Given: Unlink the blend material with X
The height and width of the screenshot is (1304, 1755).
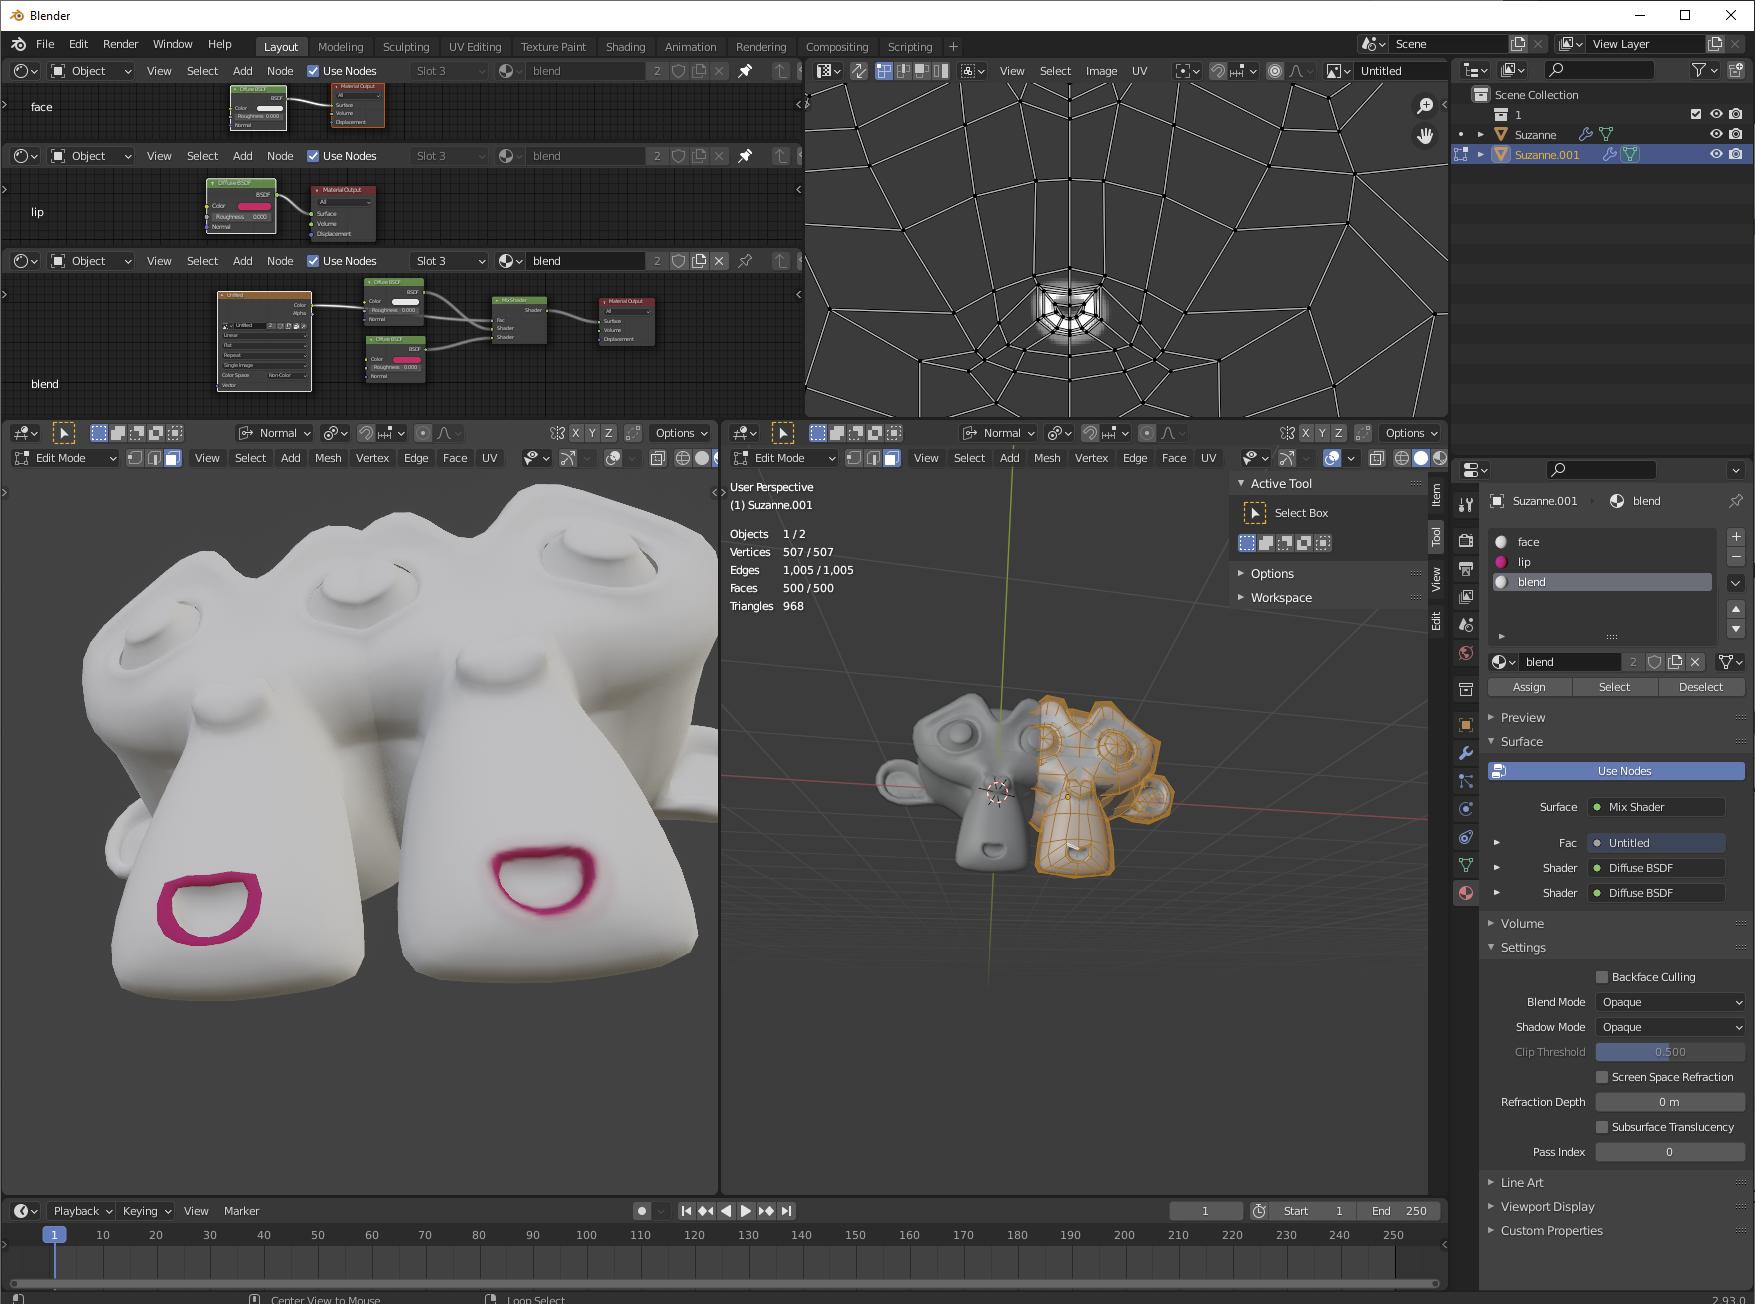Looking at the screenshot, I should [1695, 662].
